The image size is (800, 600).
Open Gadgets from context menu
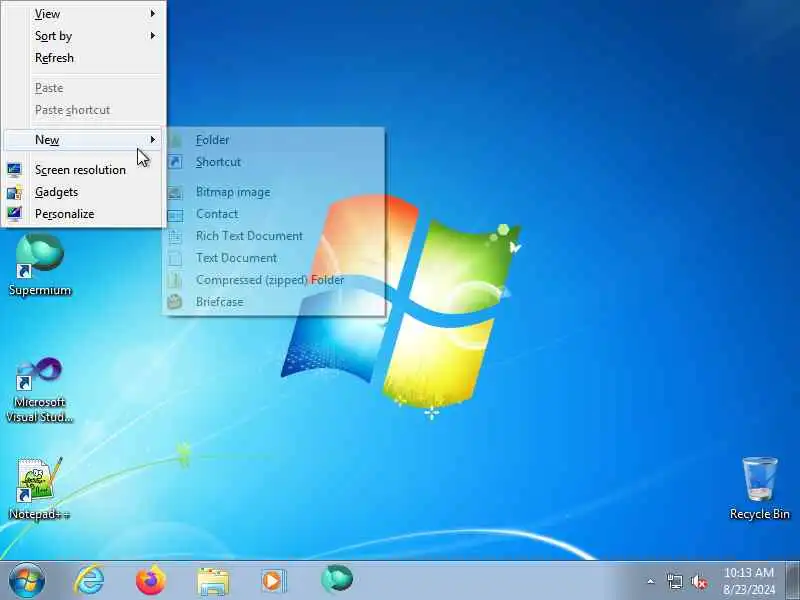(x=84, y=192)
